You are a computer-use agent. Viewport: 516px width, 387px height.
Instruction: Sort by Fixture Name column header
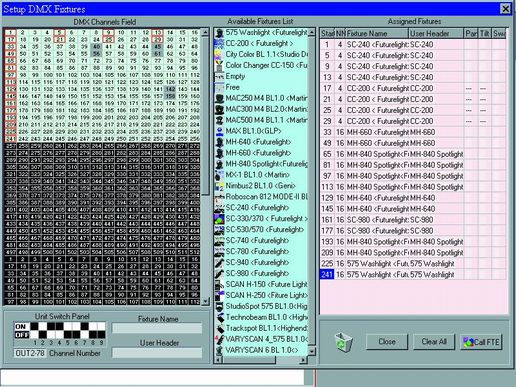click(x=377, y=33)
